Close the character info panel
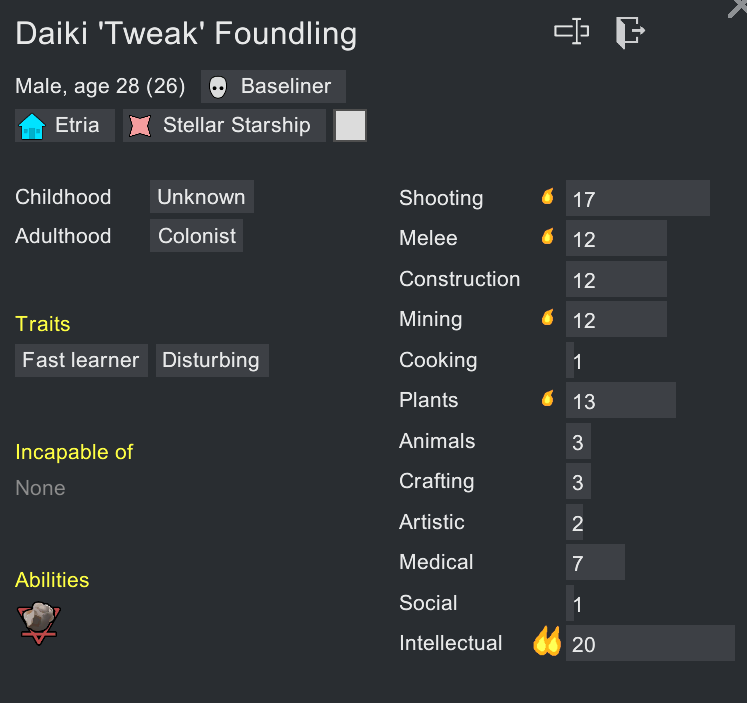This screenshot has width=747, height=703. click(x=738, y=7)
